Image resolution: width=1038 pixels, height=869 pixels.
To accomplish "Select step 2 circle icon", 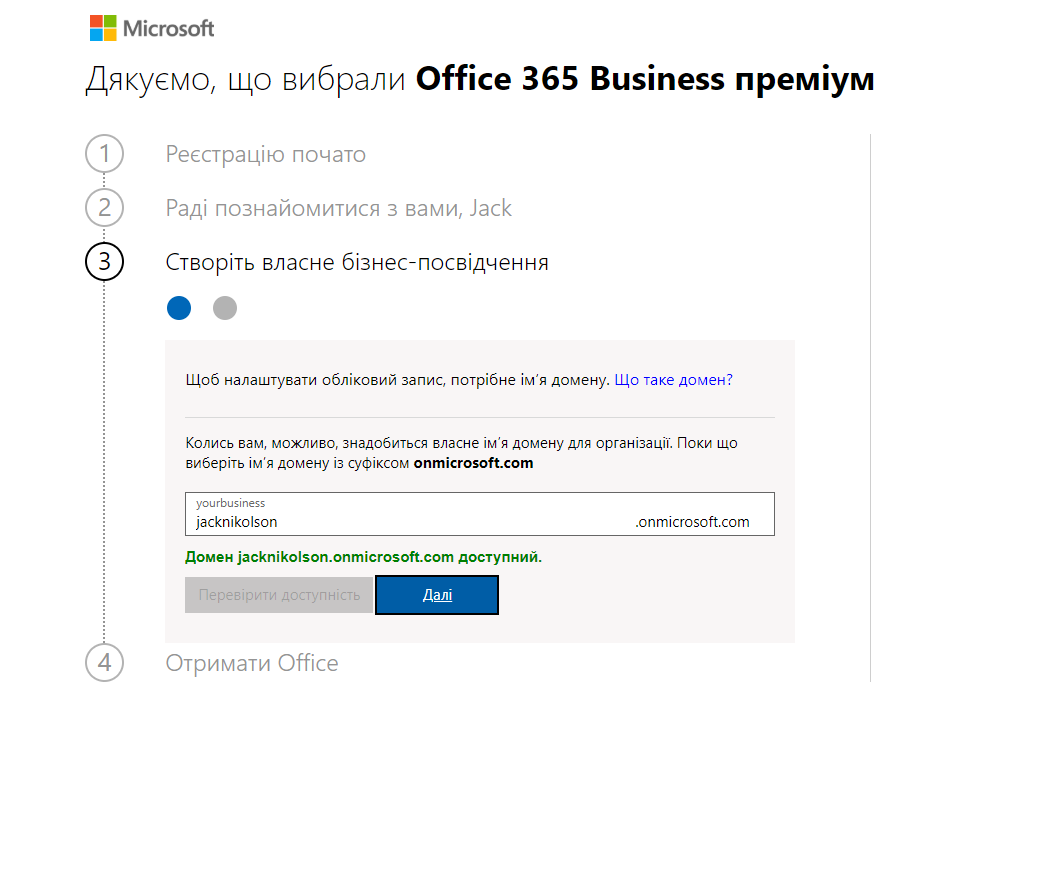I will pos(105,208).
